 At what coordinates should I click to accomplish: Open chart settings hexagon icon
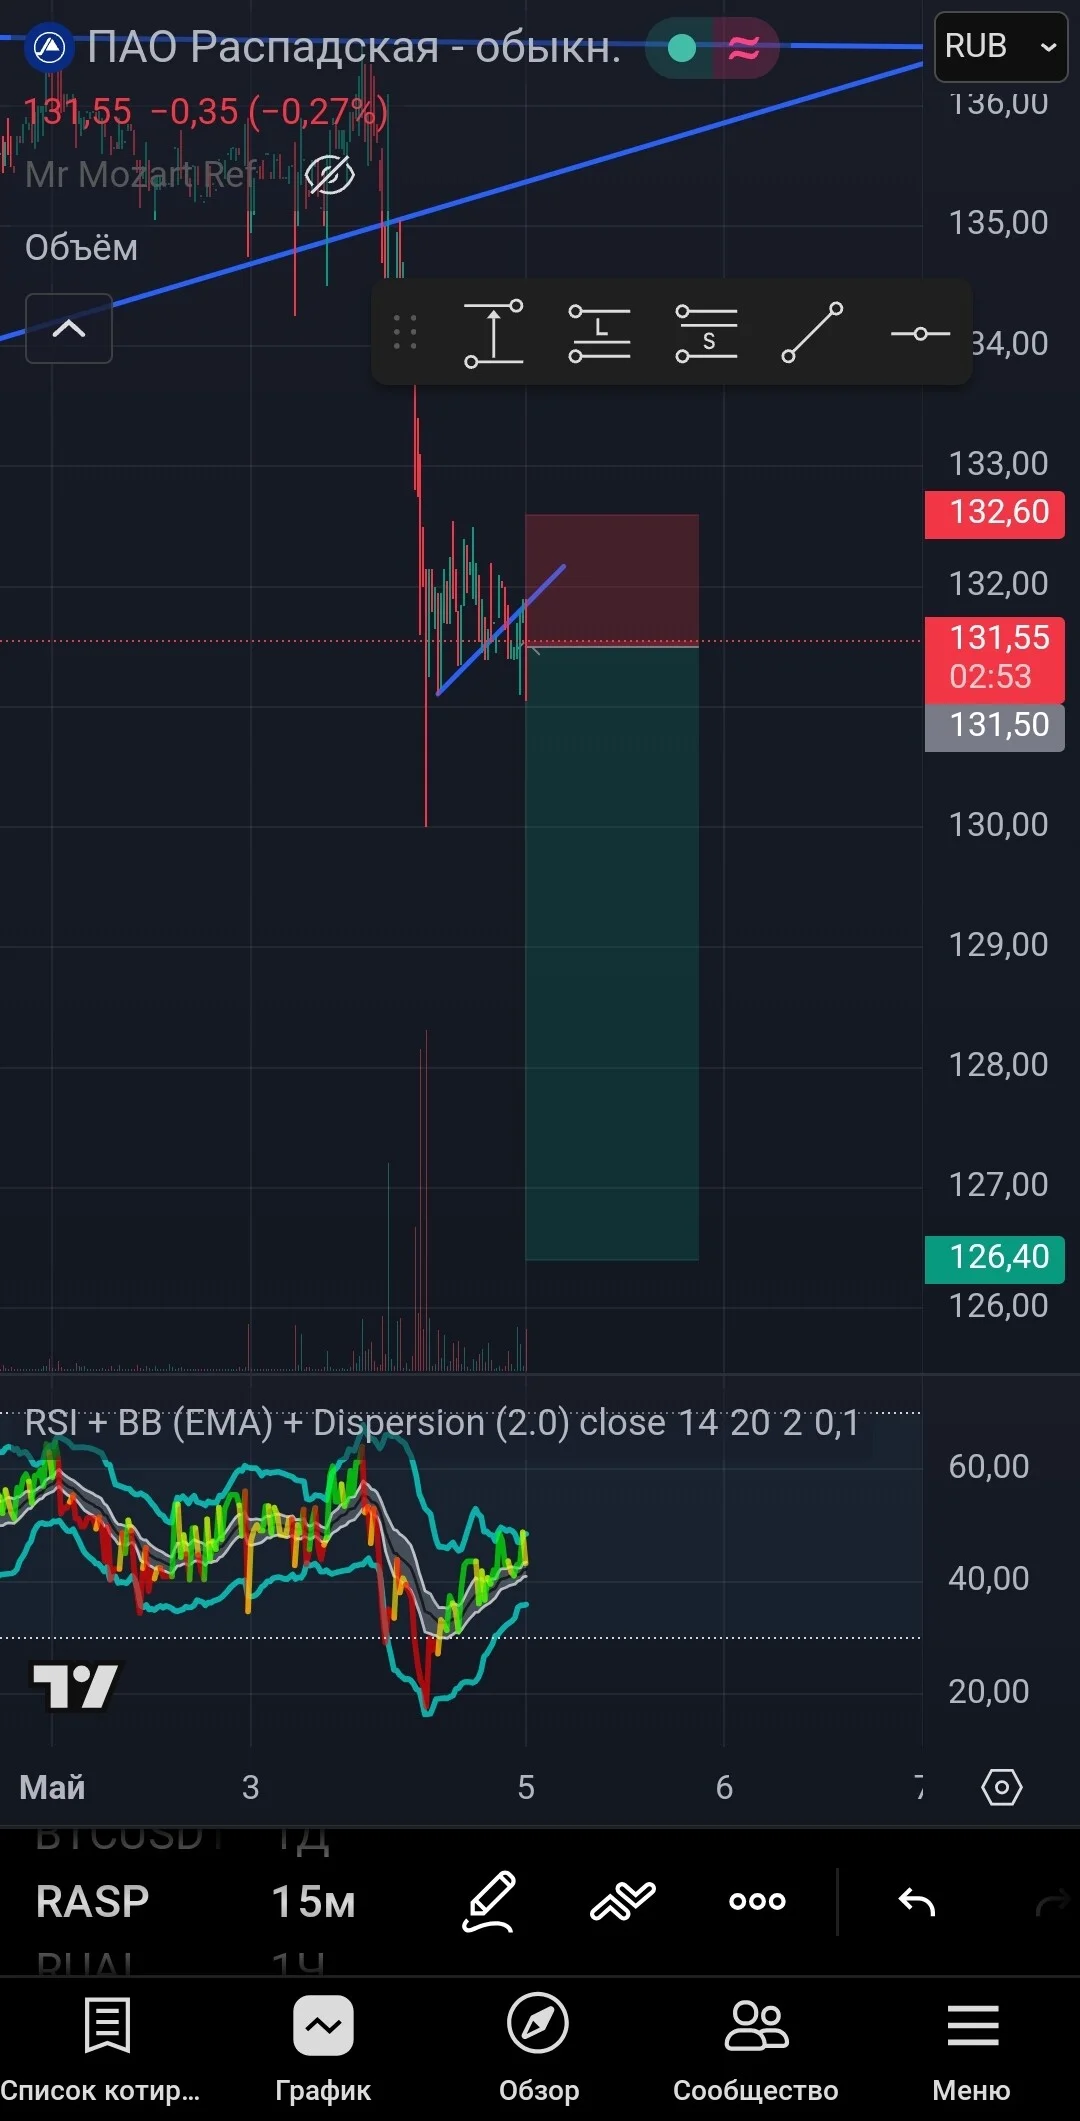point(1001,1786)
